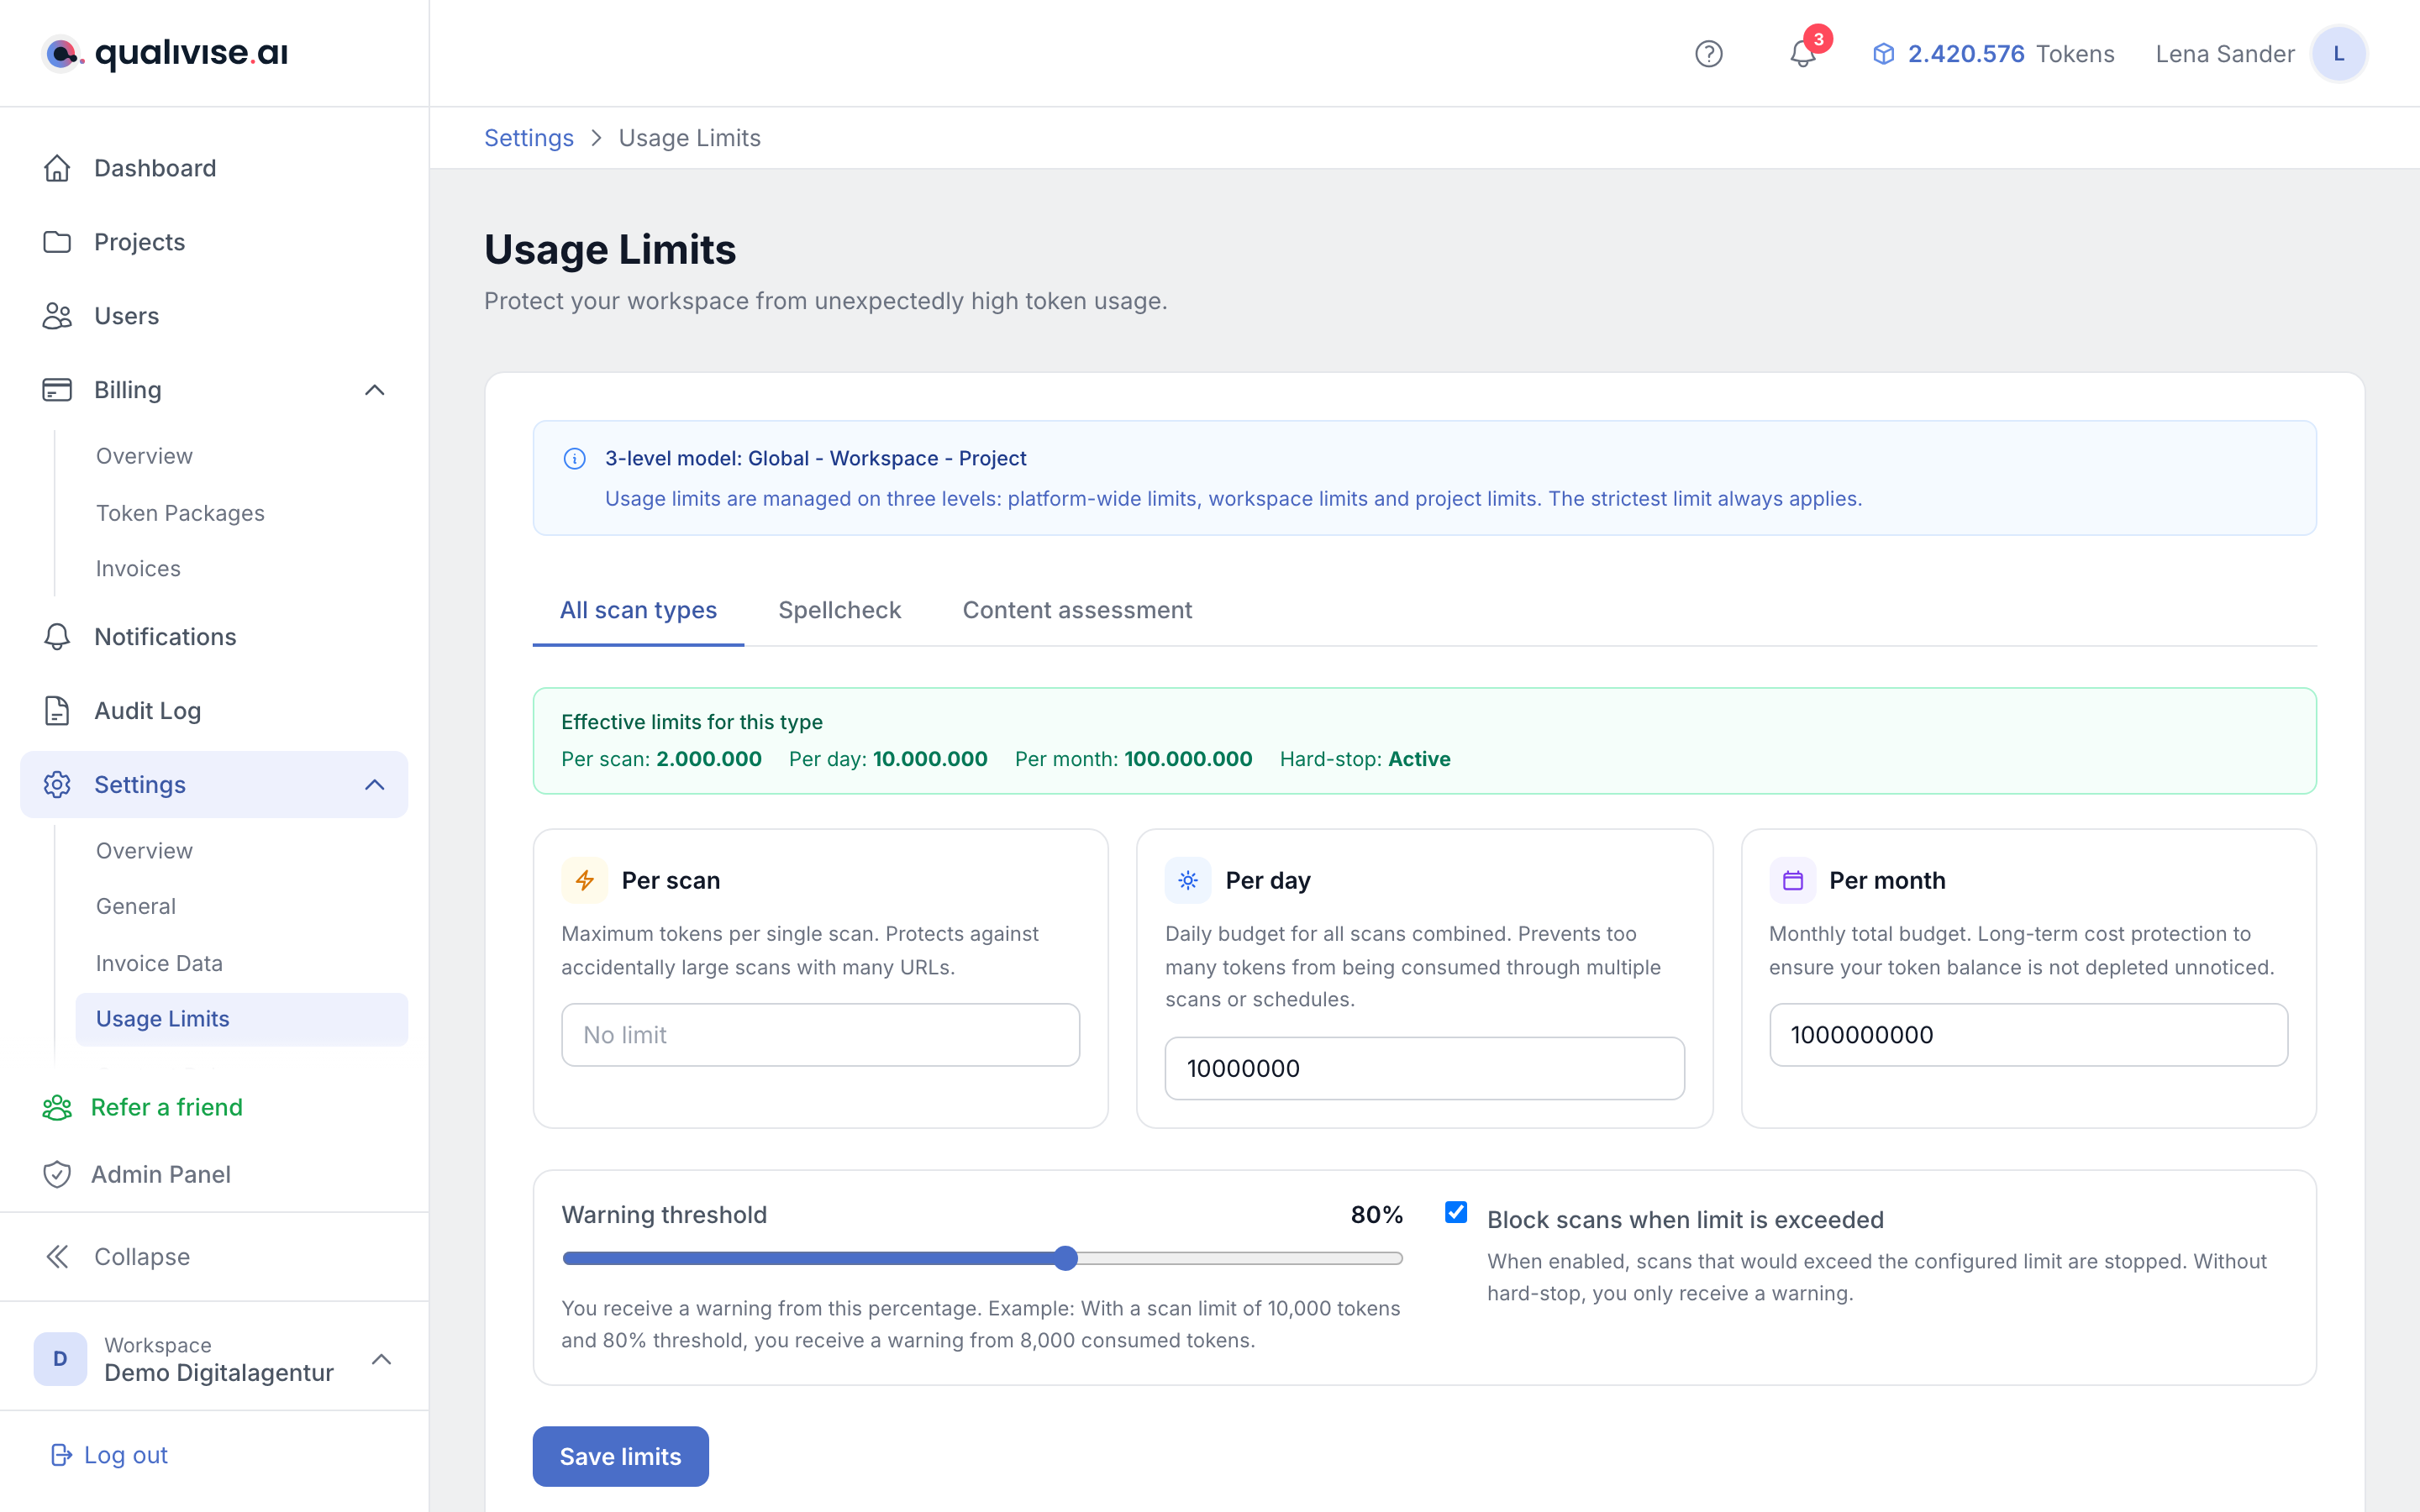Click the info icon in the 3-level banner

[x=574, y=459]
